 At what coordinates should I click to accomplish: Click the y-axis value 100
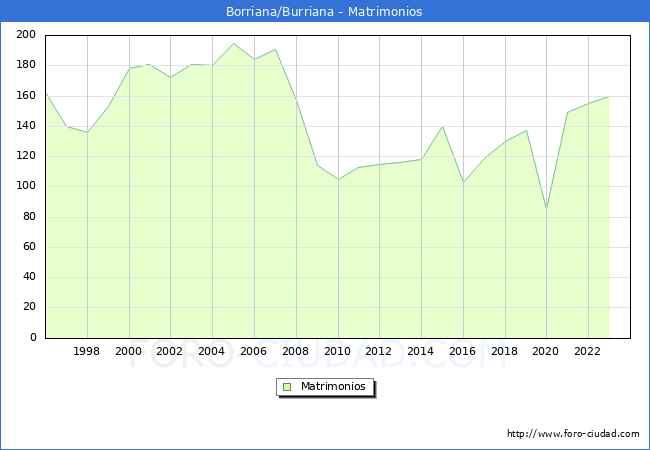pyautogui.click(x=26, y=186)
